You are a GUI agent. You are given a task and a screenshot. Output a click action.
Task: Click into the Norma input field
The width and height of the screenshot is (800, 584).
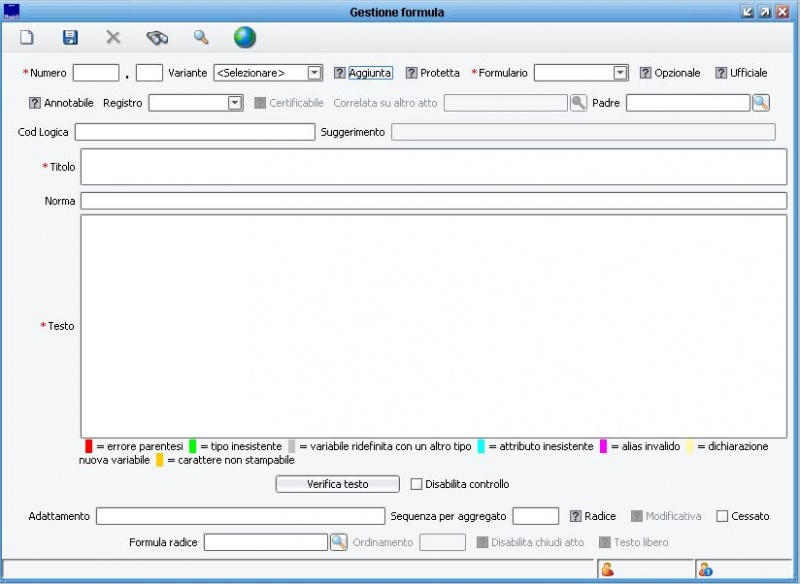click(x=434, y=201)
